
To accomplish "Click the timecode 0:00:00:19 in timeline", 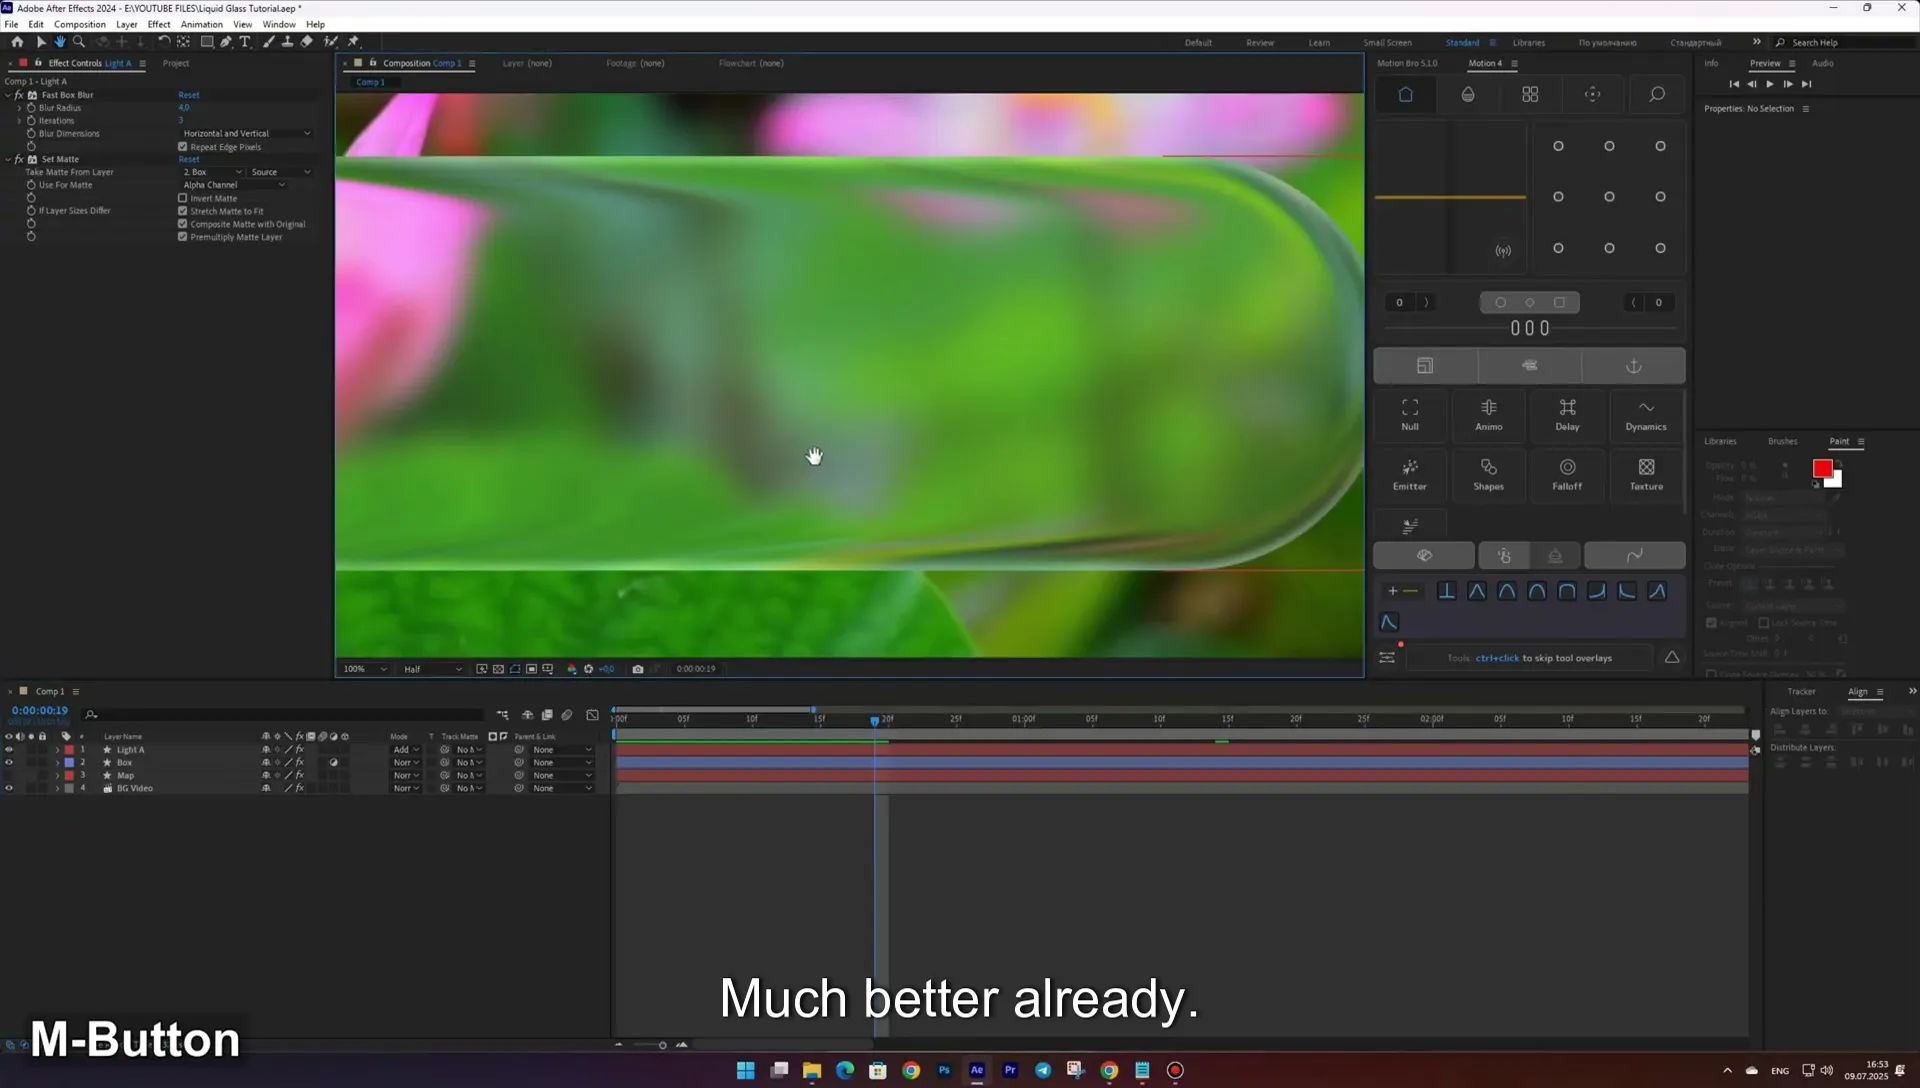I will point(40,711).
